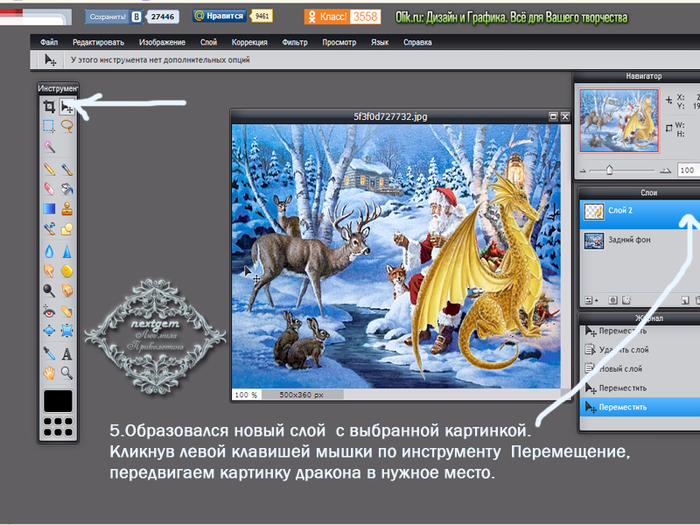Click the Задний фон layer thumbnail
Image resolution: width=700 pixels, height=525 pixels.
(x=594, y=241)
